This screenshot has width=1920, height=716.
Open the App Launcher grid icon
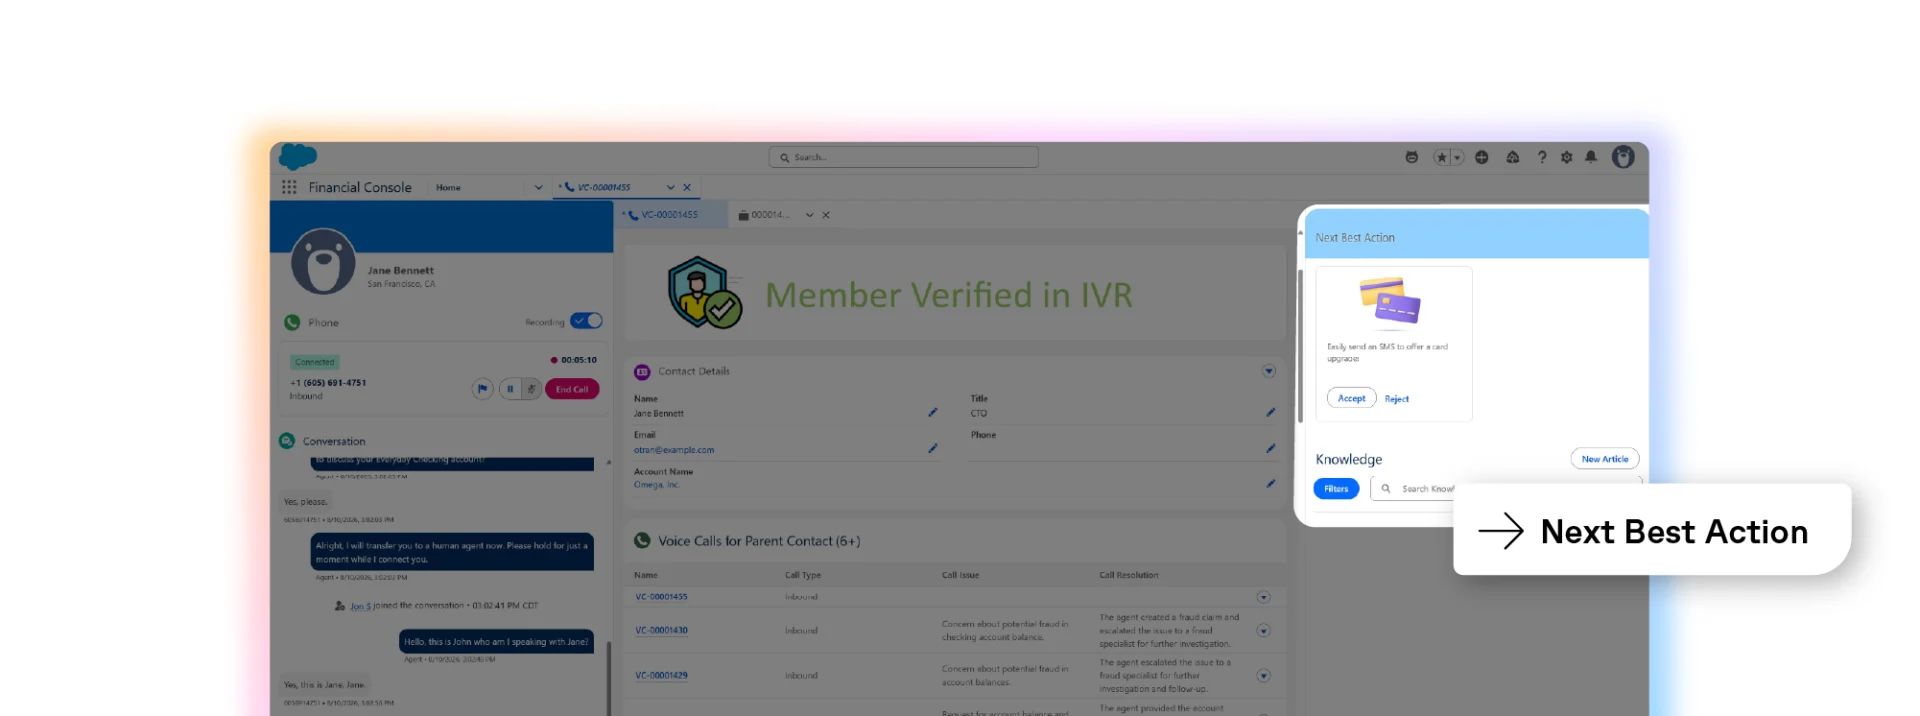[x=289, y=187]
